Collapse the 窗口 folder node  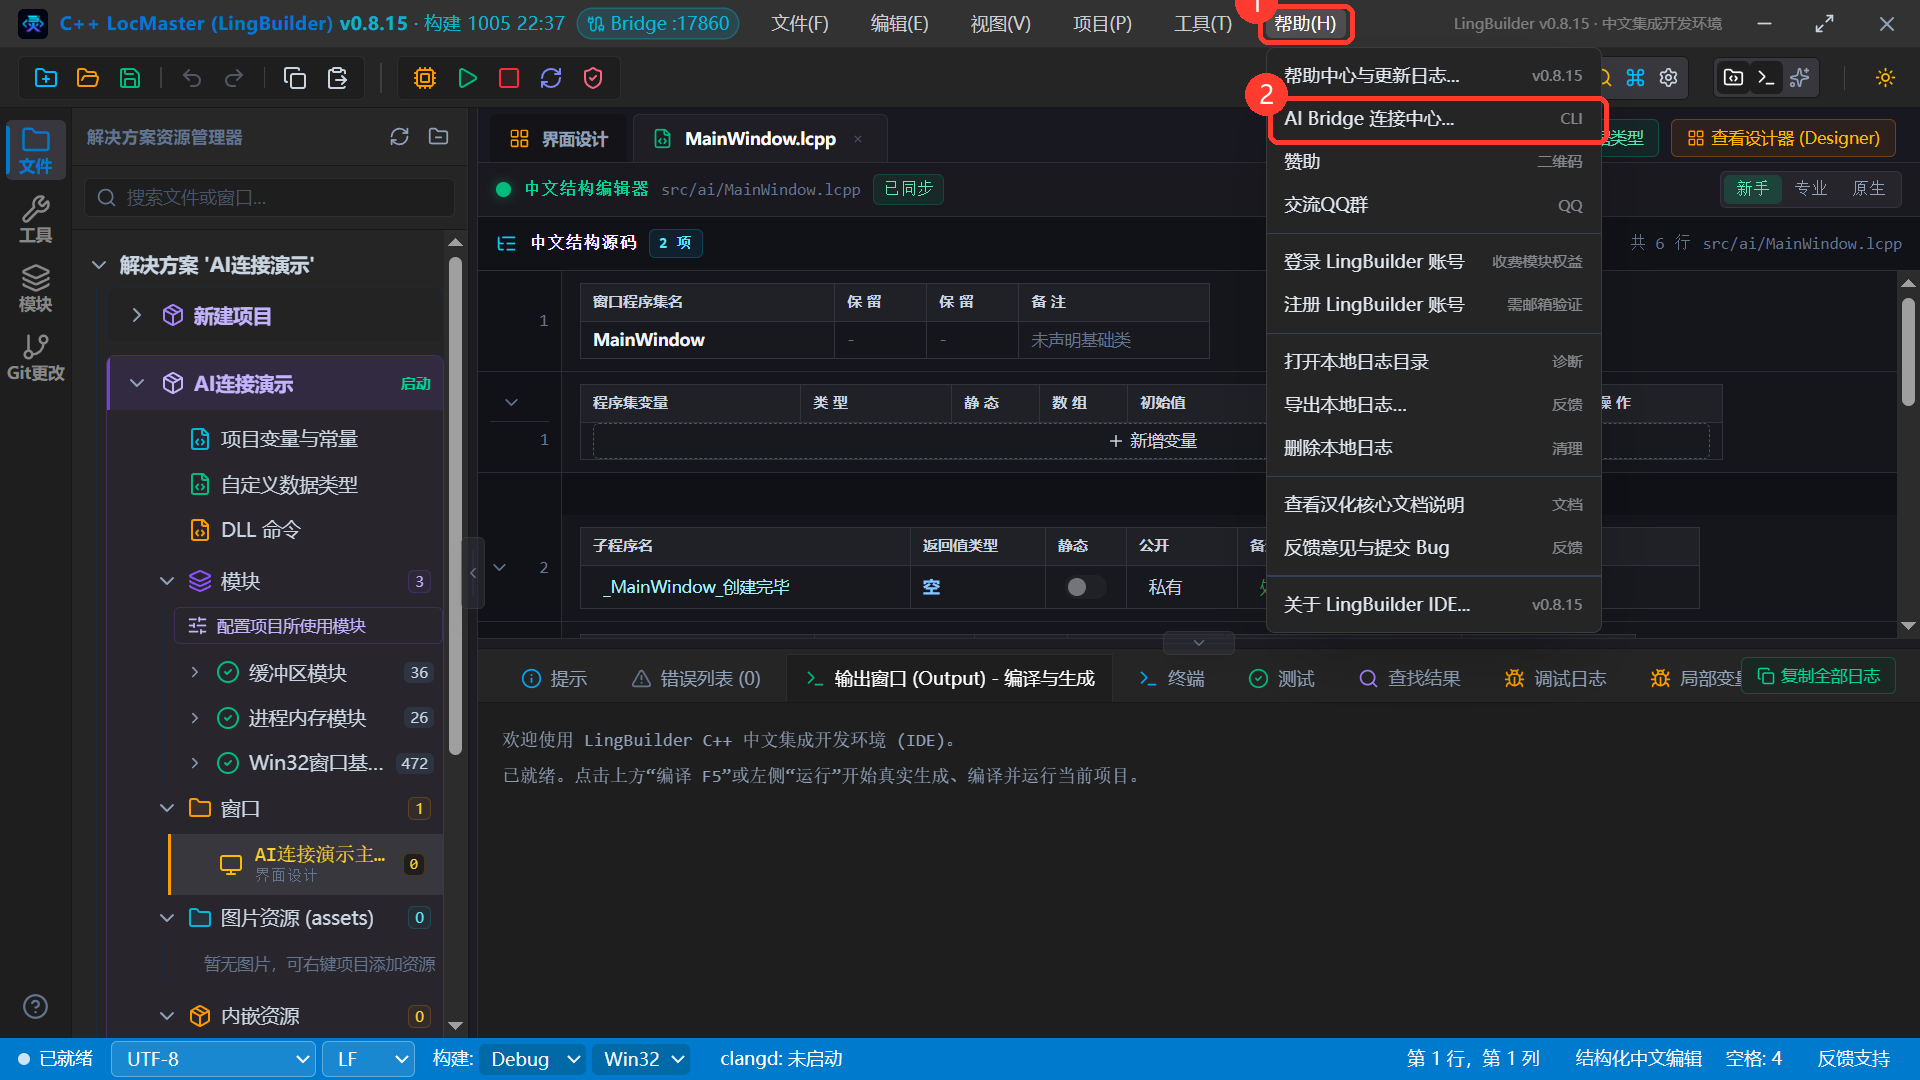pos(166,808)
